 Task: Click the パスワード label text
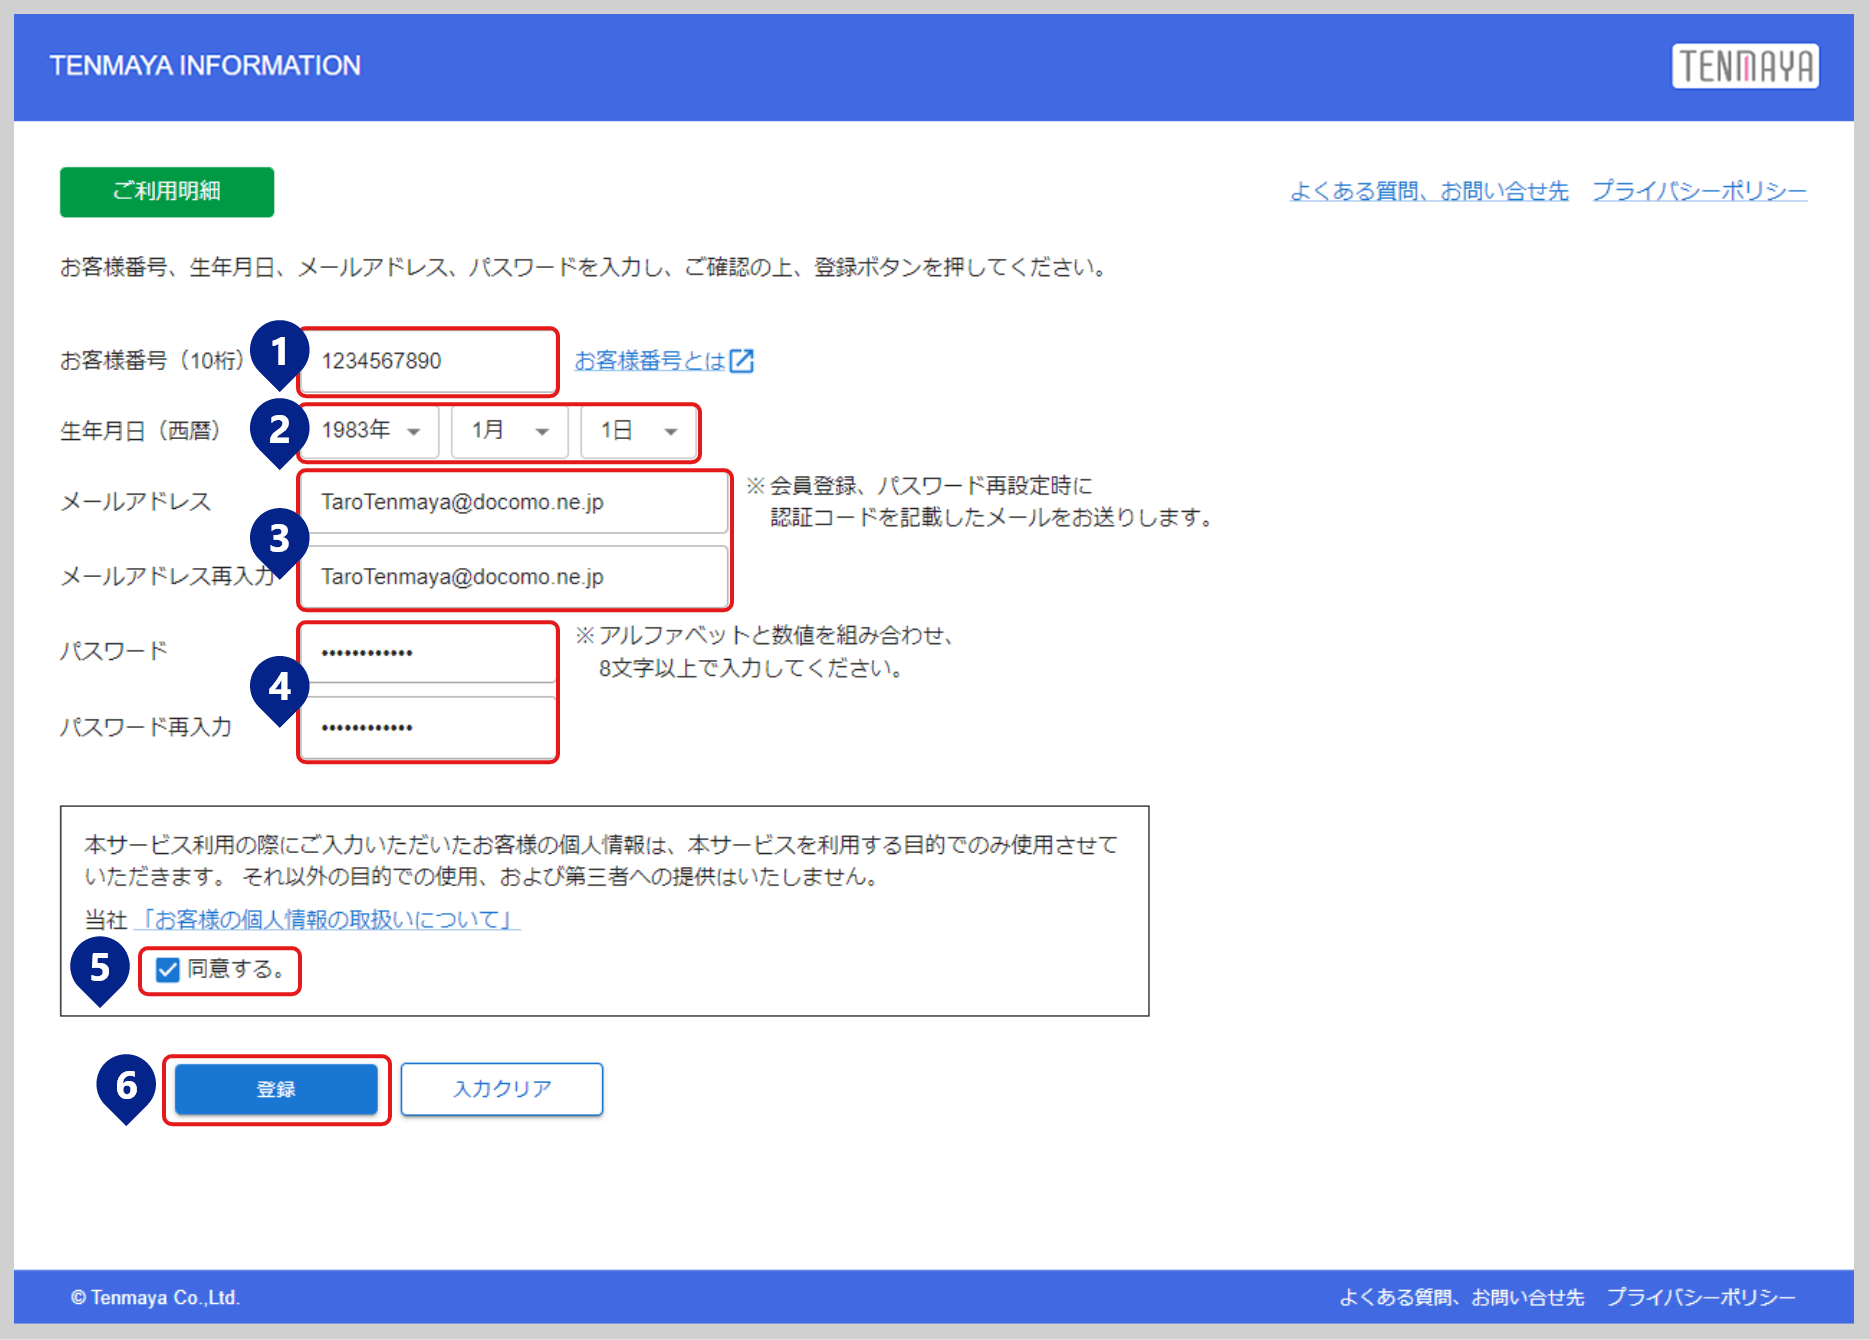coord(114,651)
